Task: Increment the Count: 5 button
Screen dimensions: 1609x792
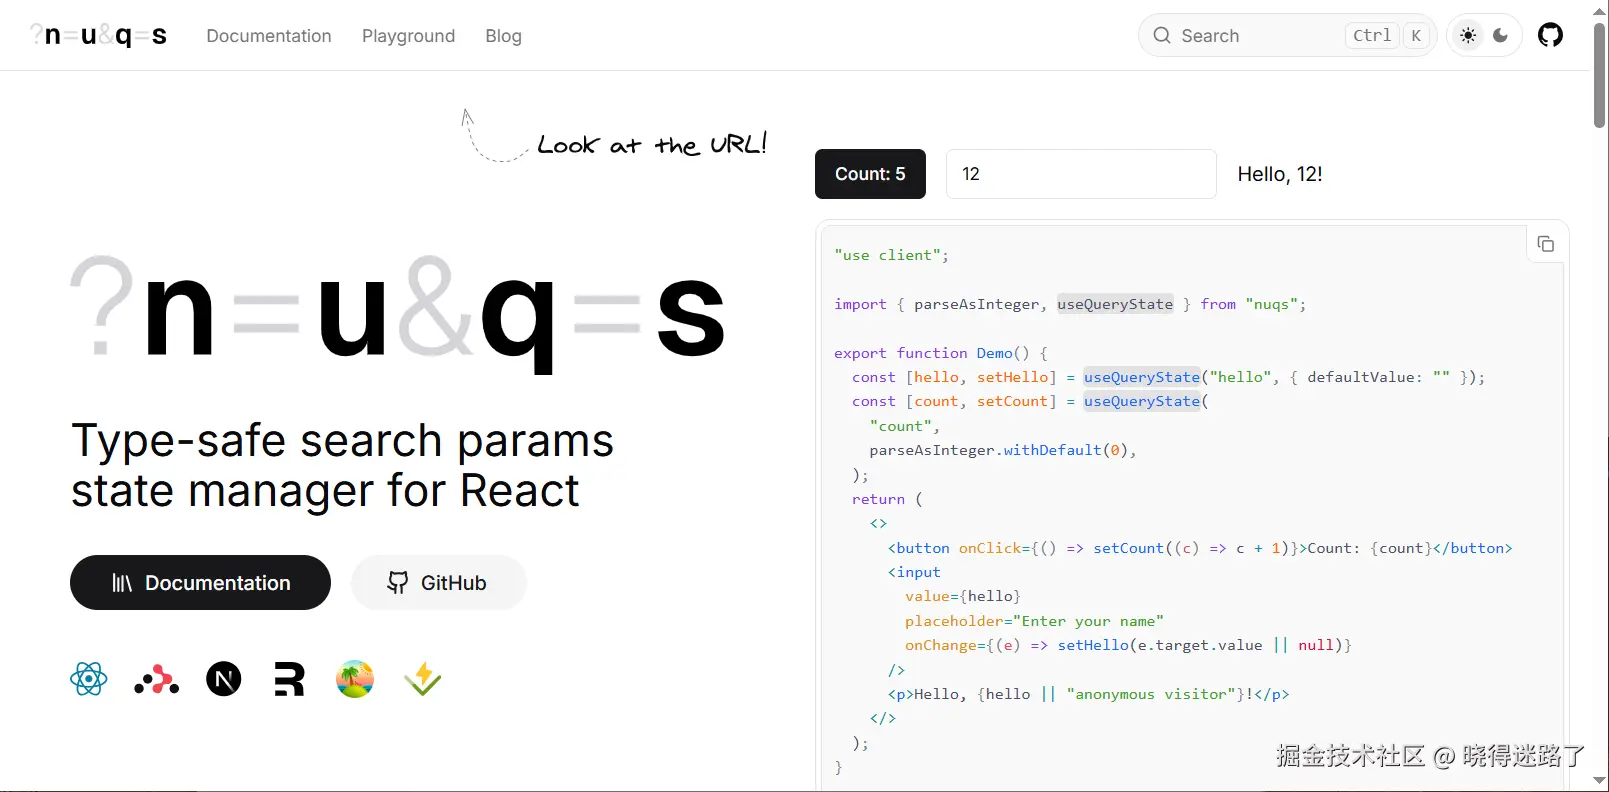Action: click(870, 174)
